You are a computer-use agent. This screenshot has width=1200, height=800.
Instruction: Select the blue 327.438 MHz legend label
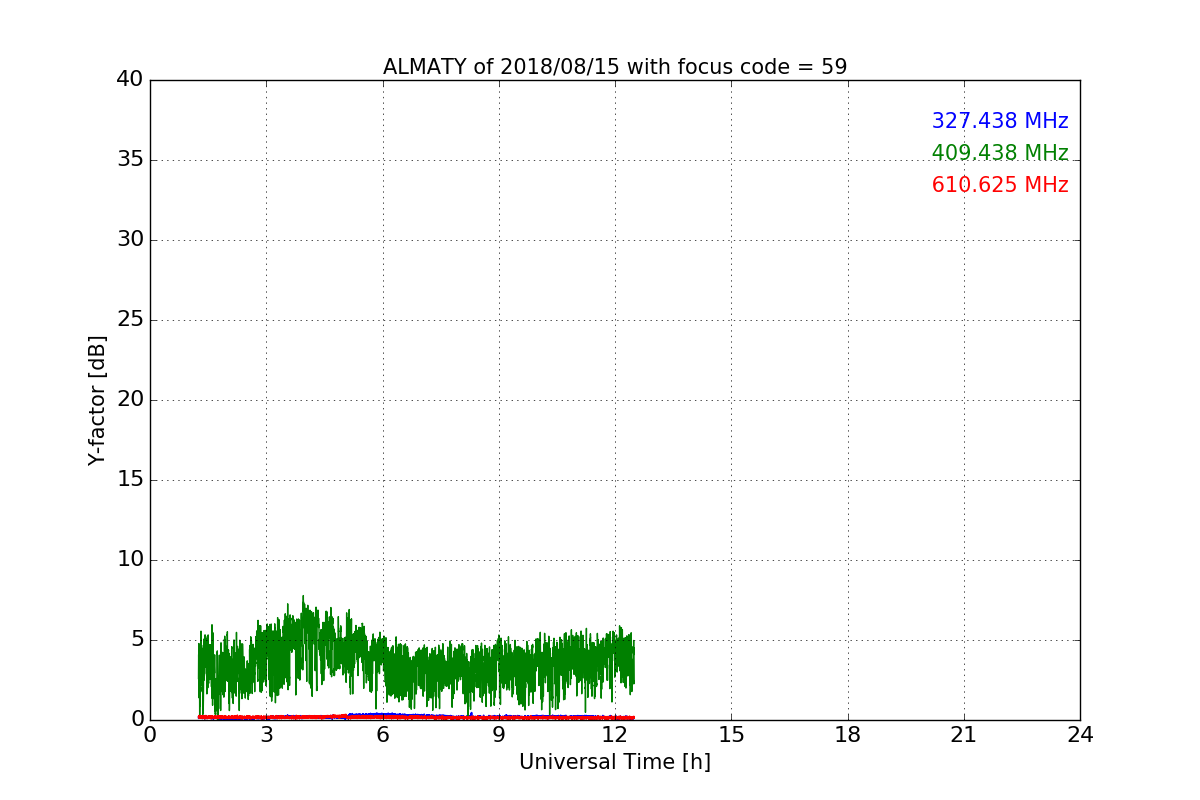click(1000, 121)
